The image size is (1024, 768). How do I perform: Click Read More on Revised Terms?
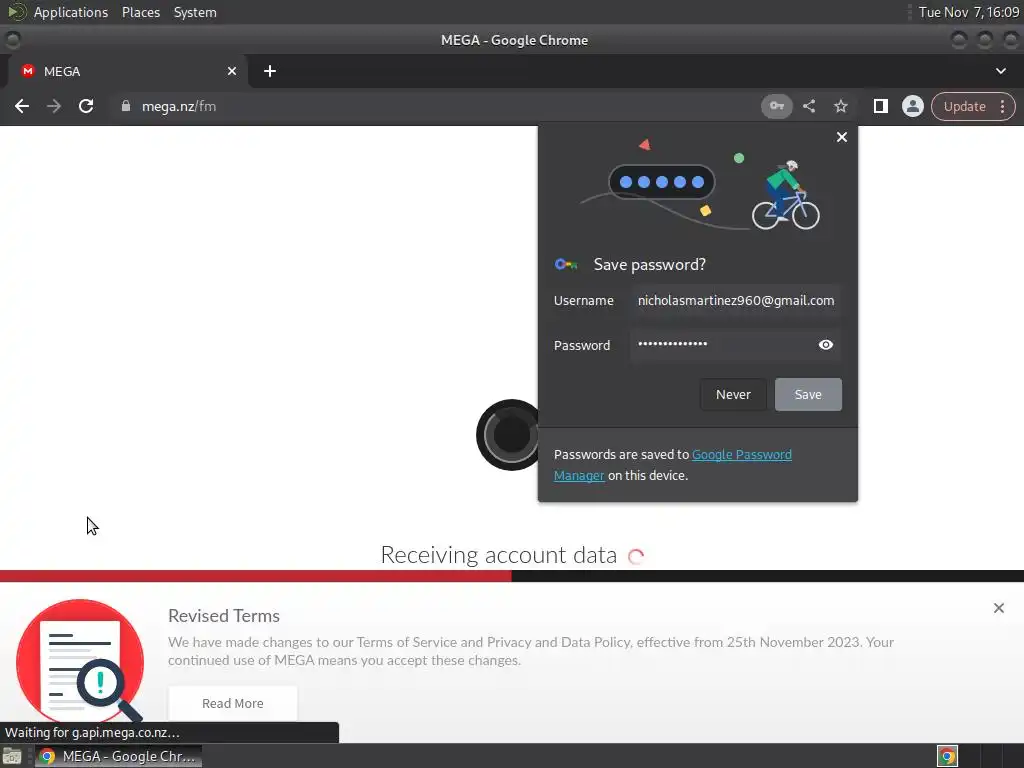pos(232,703)
